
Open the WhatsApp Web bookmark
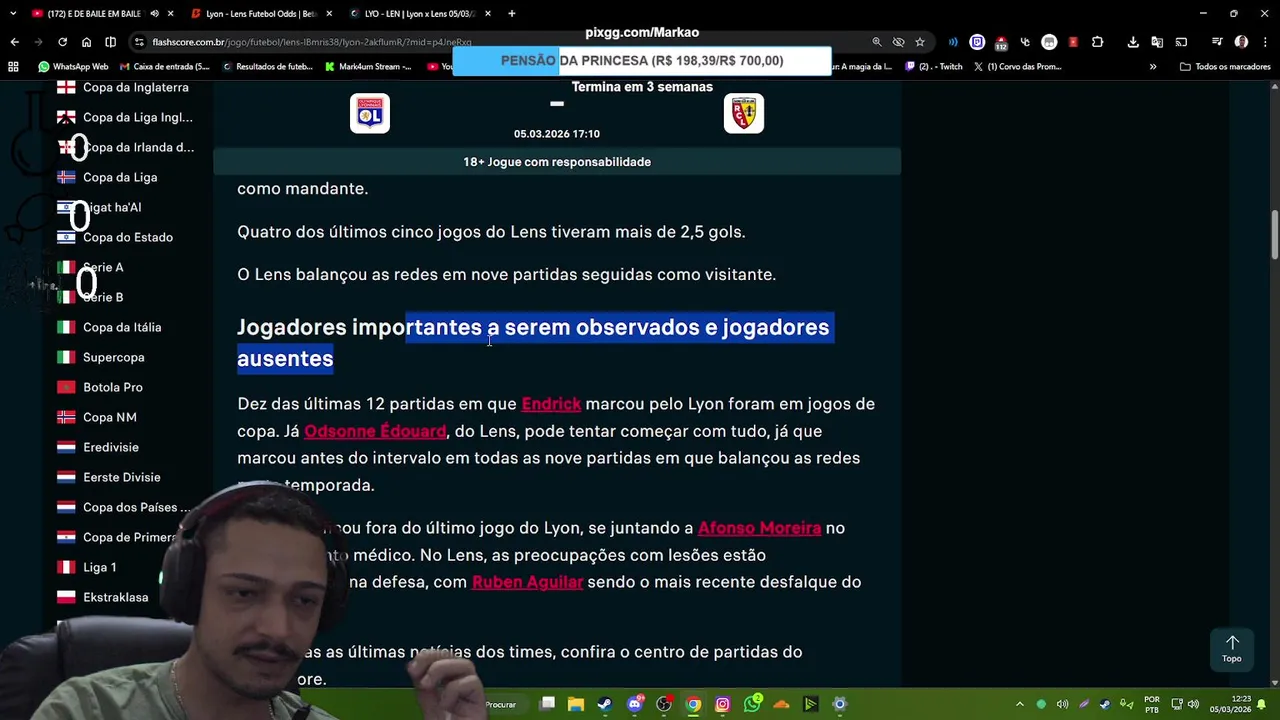click(73, 67)
